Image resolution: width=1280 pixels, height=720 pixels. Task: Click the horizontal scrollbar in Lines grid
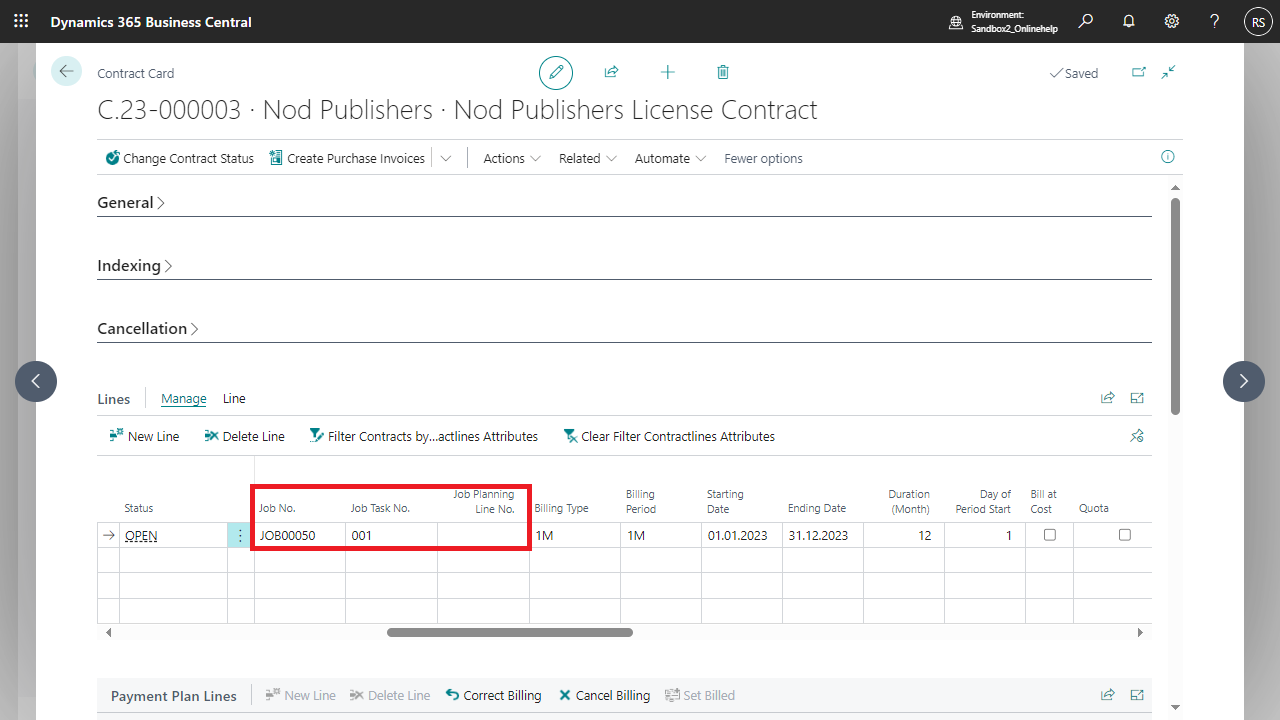[510, 632]
